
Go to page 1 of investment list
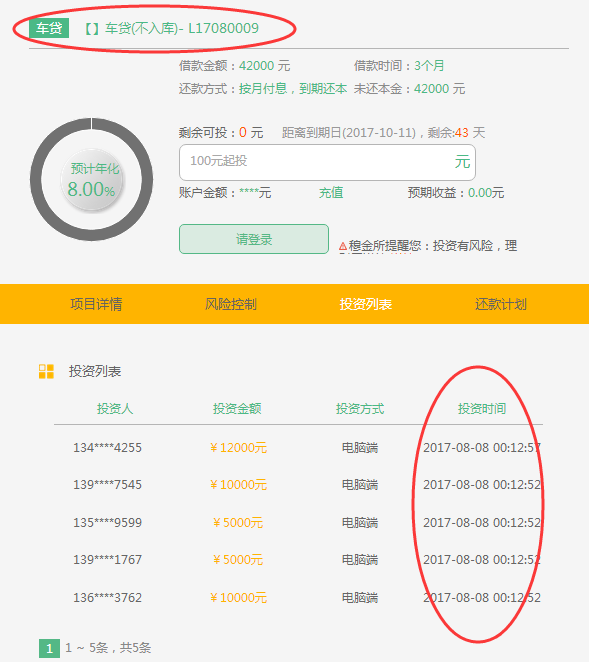[x=49, y=648]
